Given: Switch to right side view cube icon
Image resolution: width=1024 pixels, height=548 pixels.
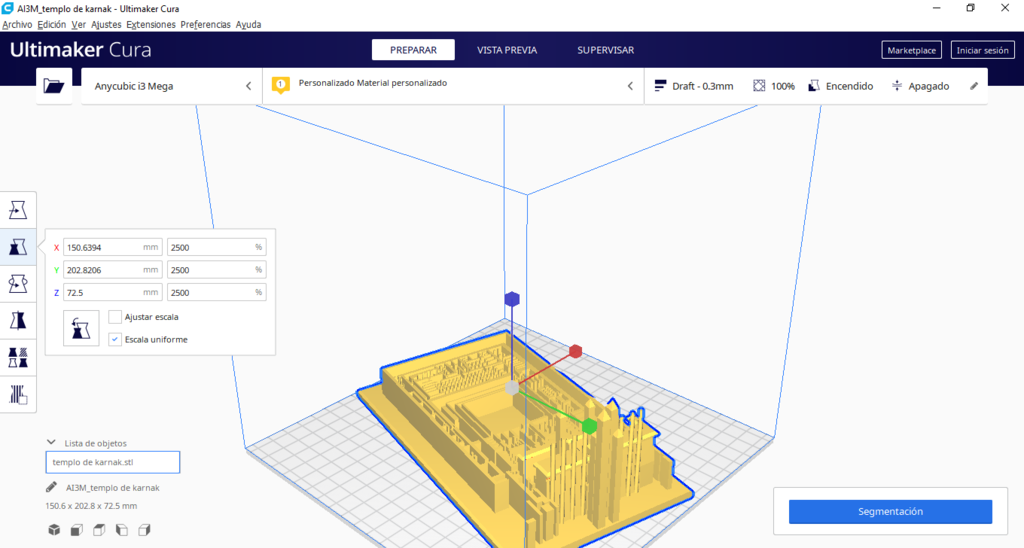Looking at the screenshot, I should [144, 530].
